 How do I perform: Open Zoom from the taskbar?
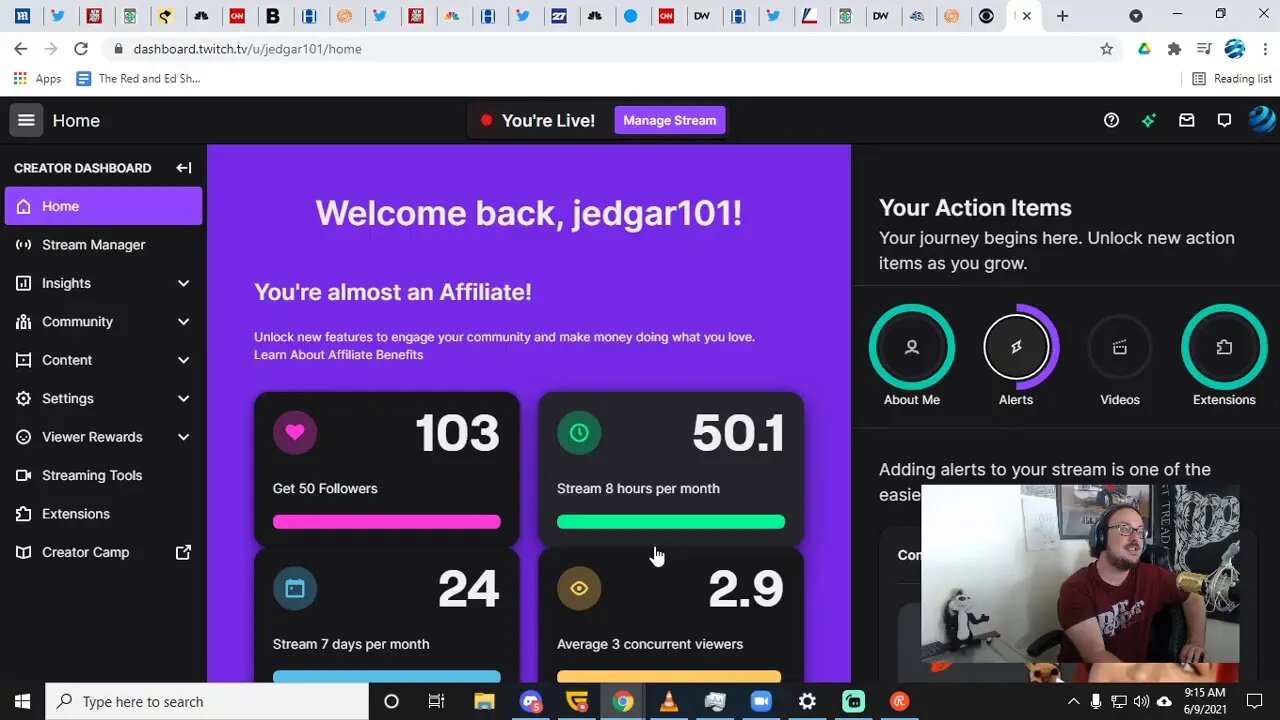761,702
